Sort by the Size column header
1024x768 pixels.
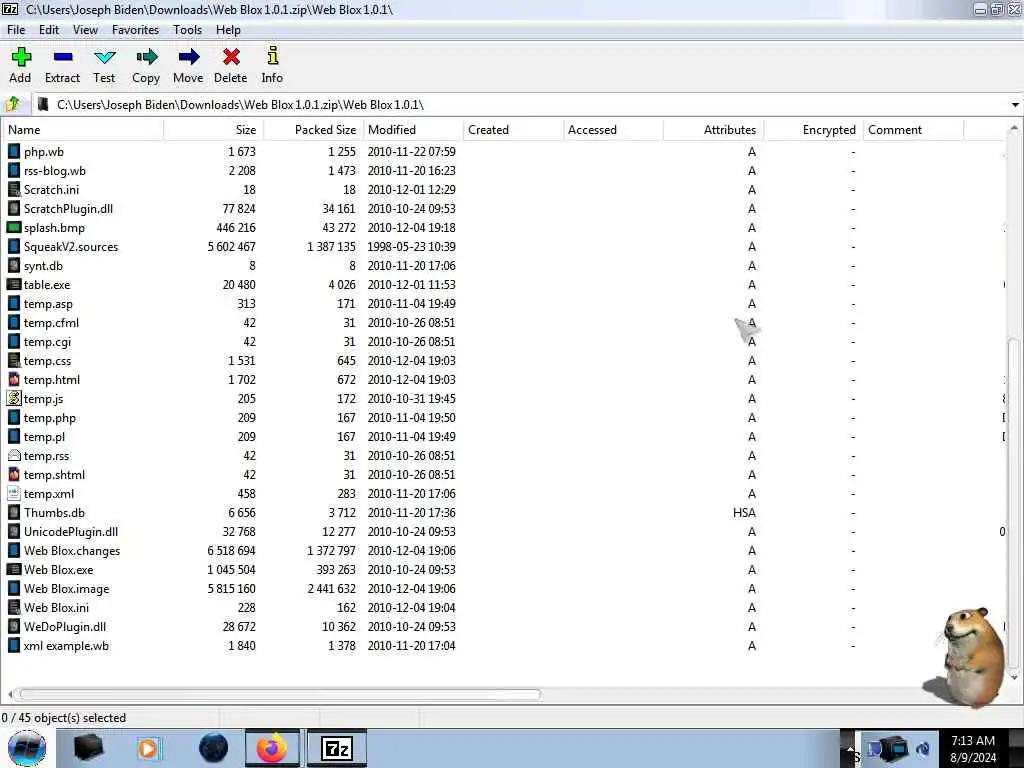(x=214, y=129)
